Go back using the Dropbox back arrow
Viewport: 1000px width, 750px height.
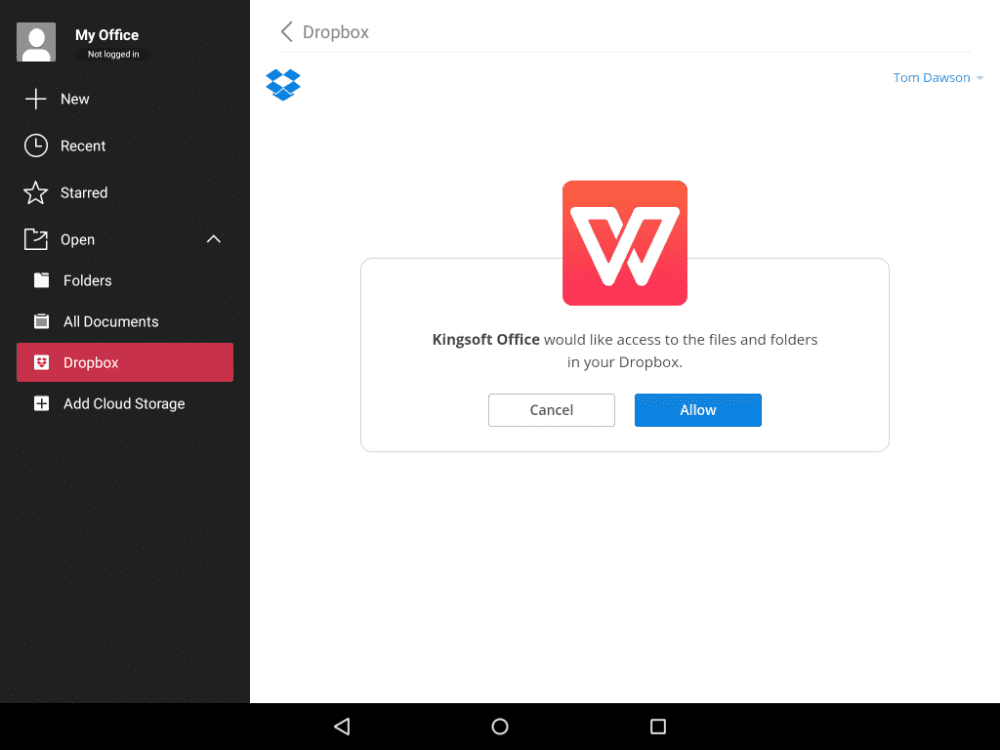287,32
